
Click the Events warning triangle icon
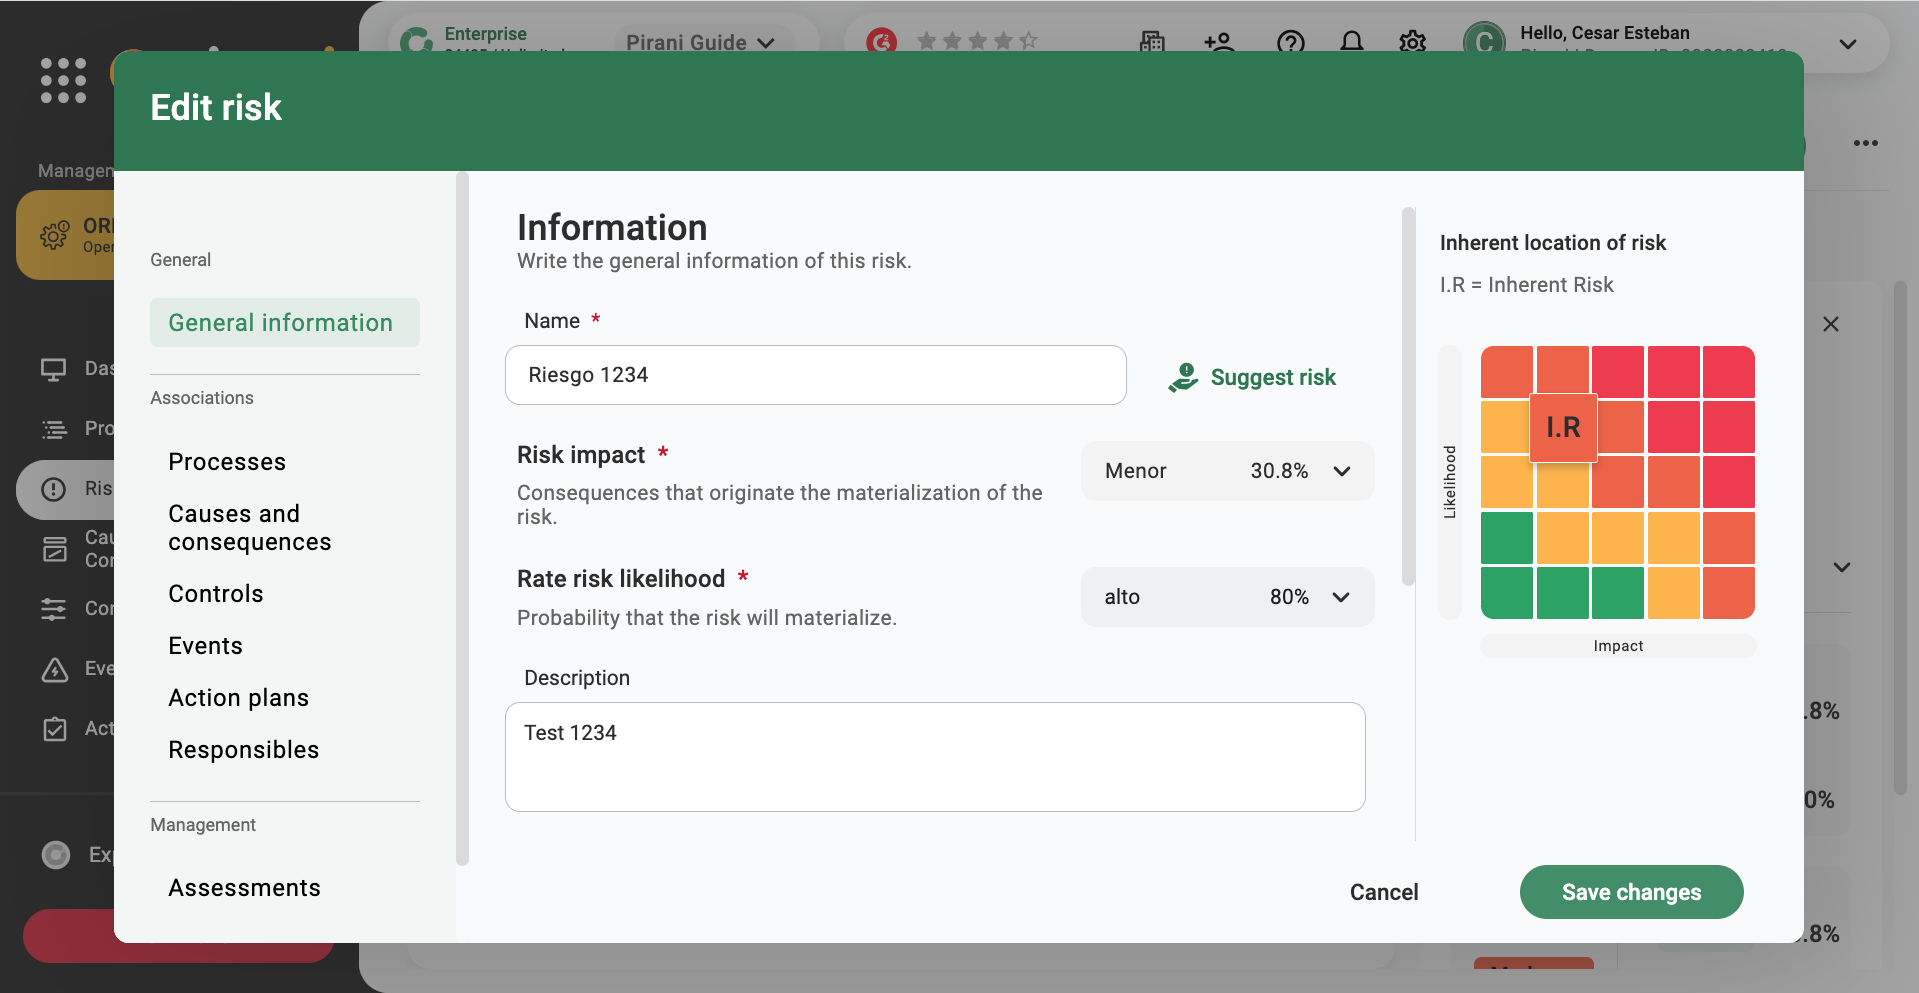point(55,669)
